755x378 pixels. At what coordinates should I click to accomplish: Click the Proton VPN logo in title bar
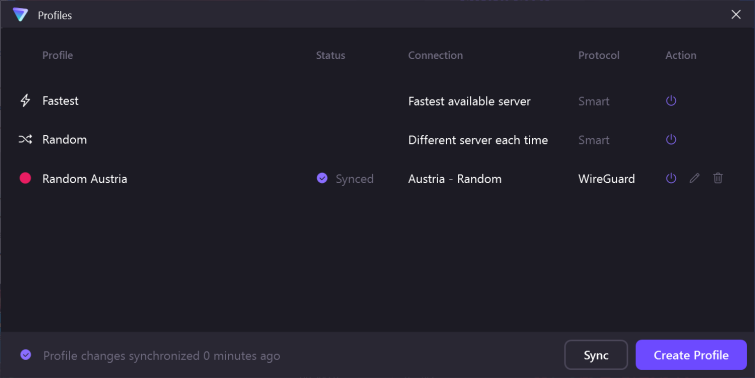click(20, 15)
